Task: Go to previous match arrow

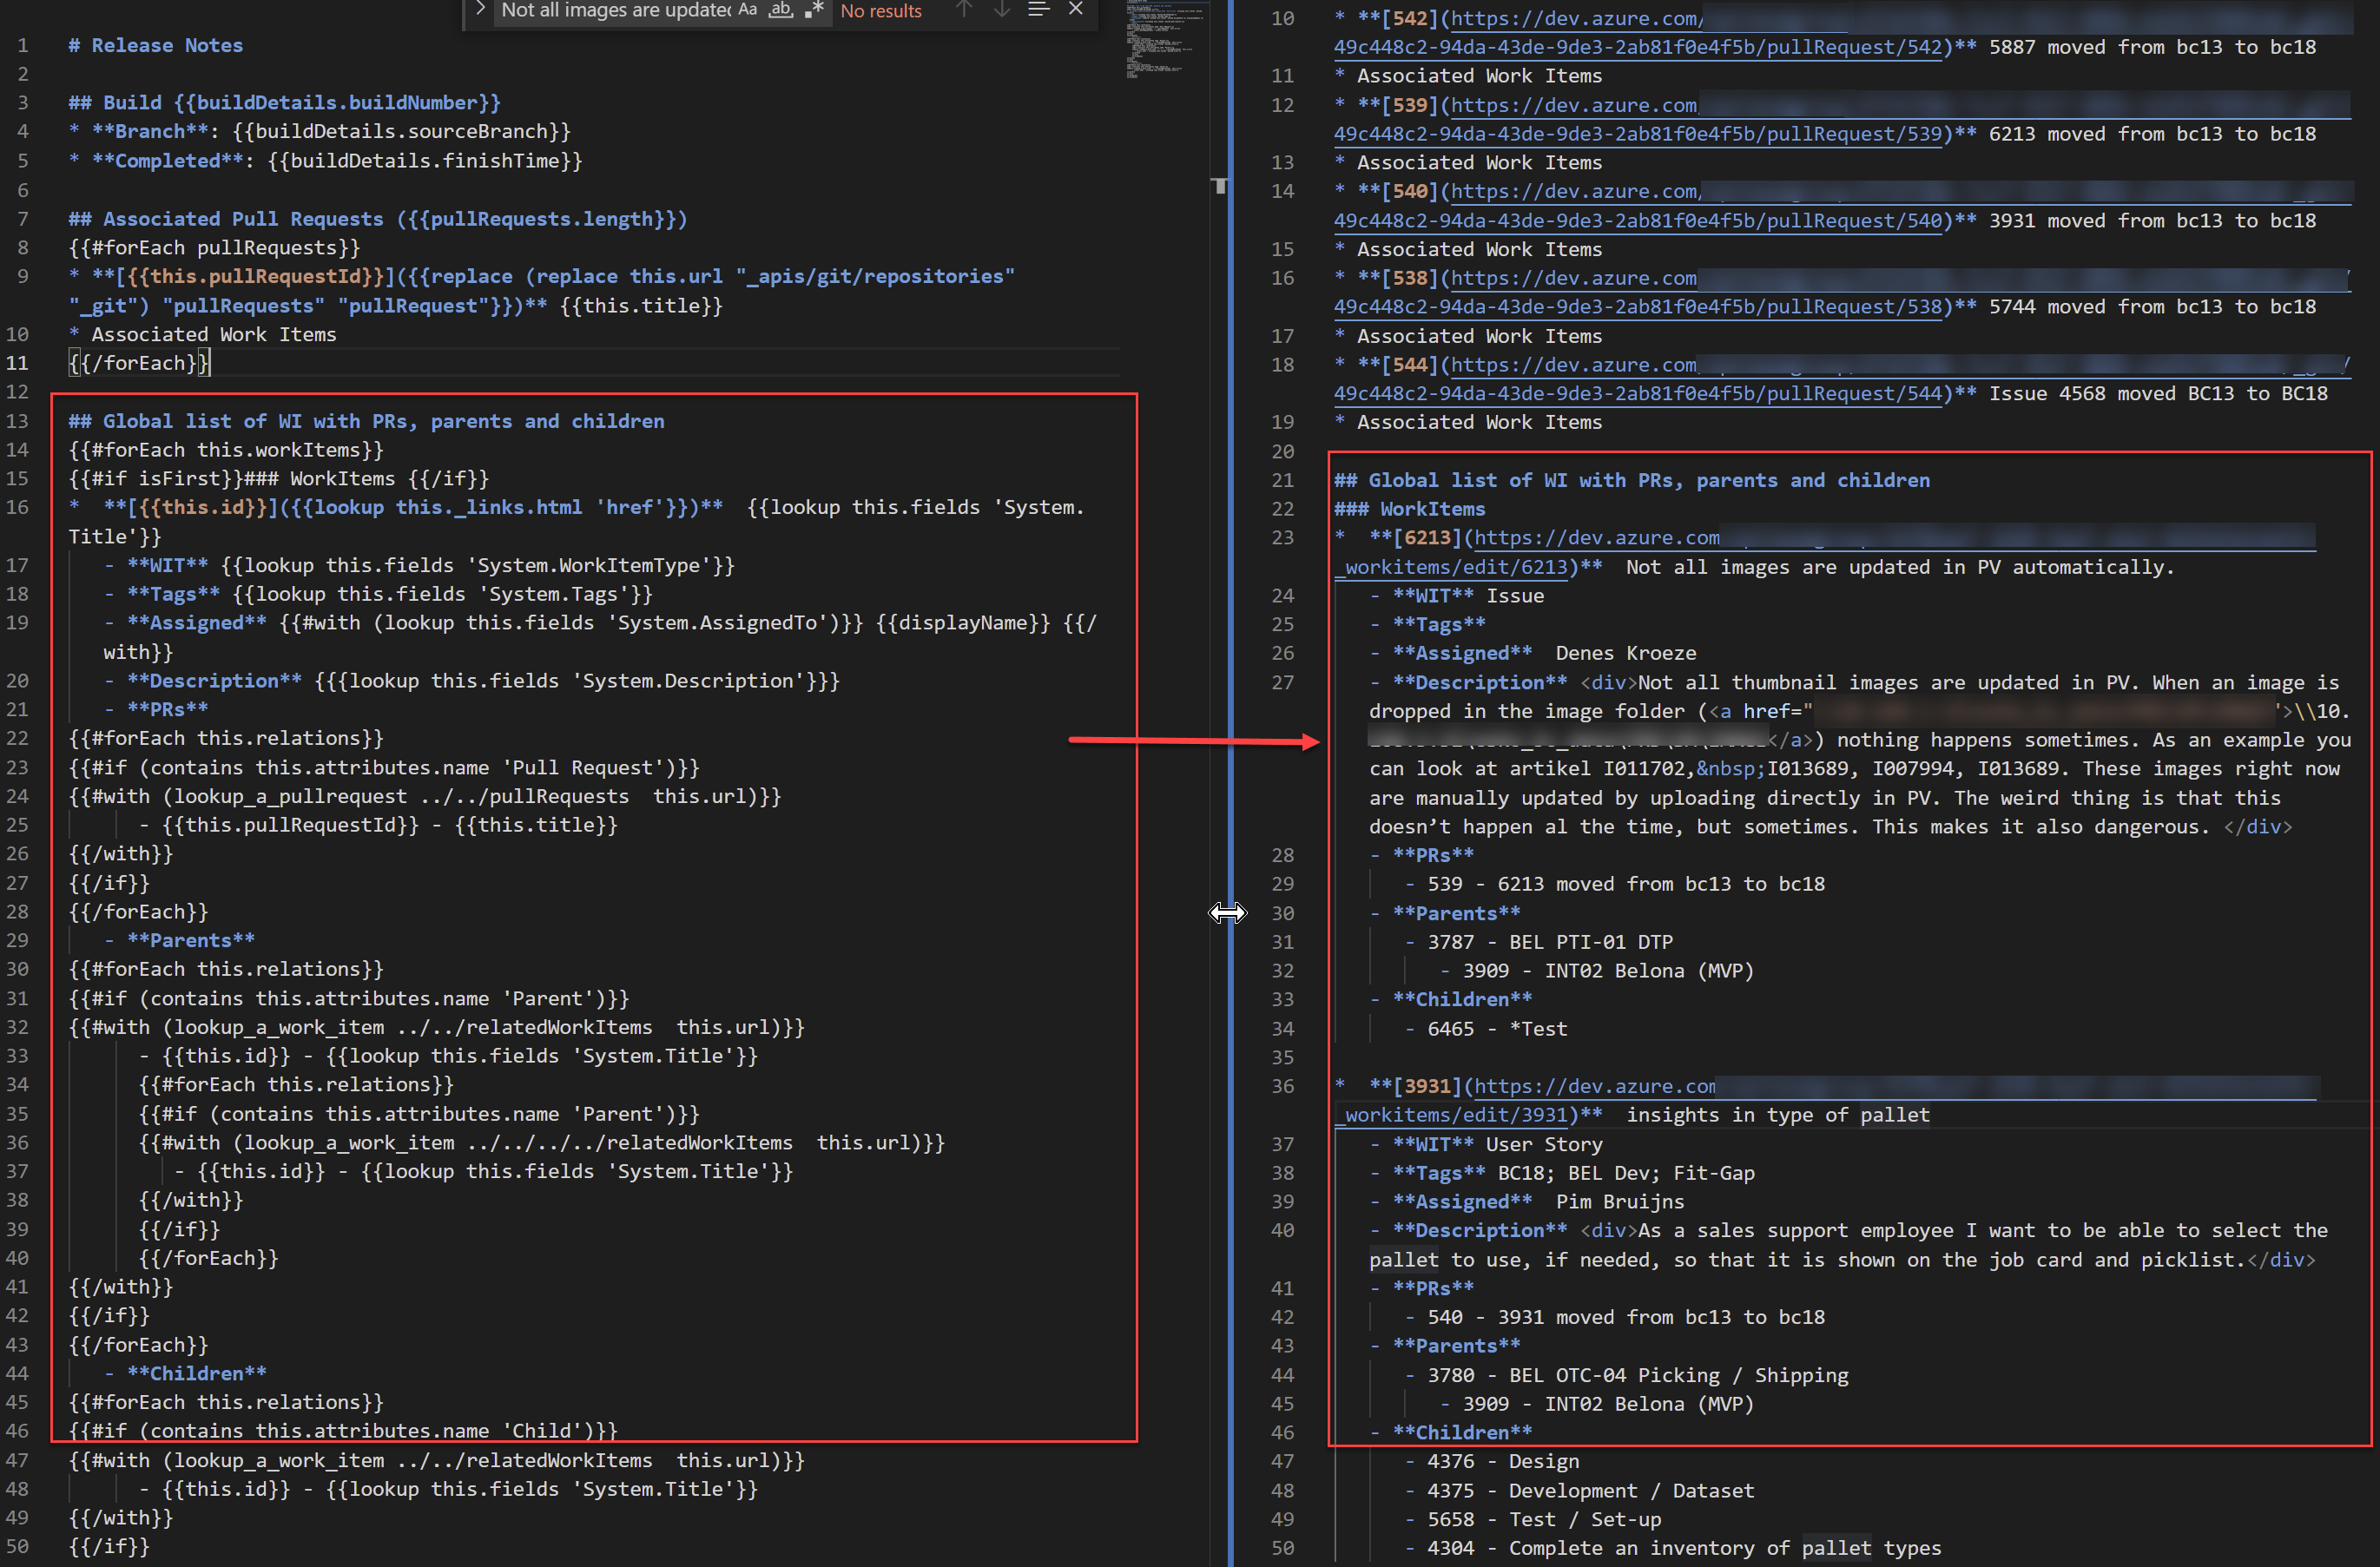Action: click(x=964, y=10)
